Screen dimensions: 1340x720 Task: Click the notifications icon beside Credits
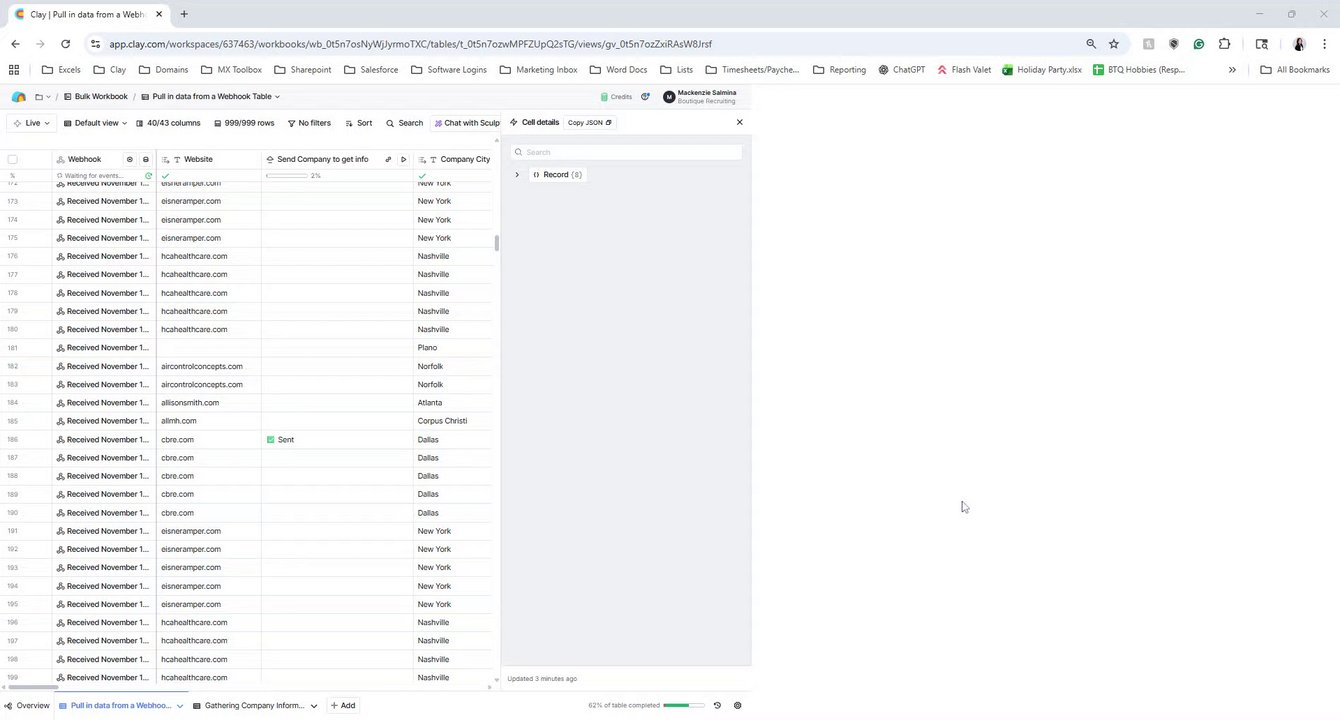point(645,97)
